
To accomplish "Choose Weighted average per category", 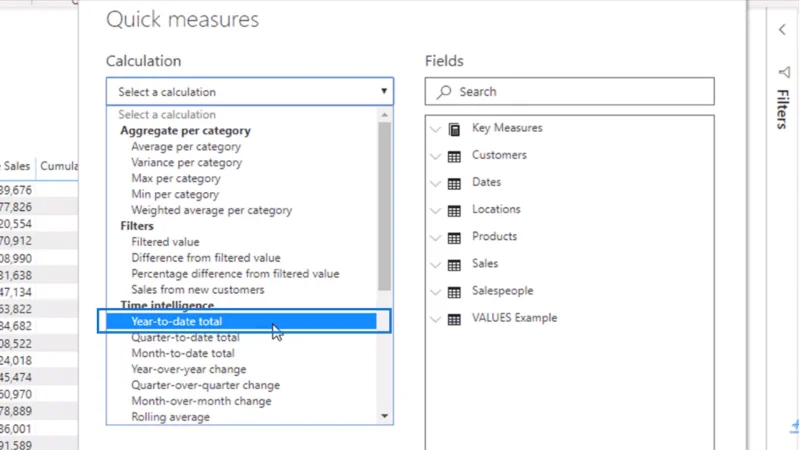I will (212, 210).
